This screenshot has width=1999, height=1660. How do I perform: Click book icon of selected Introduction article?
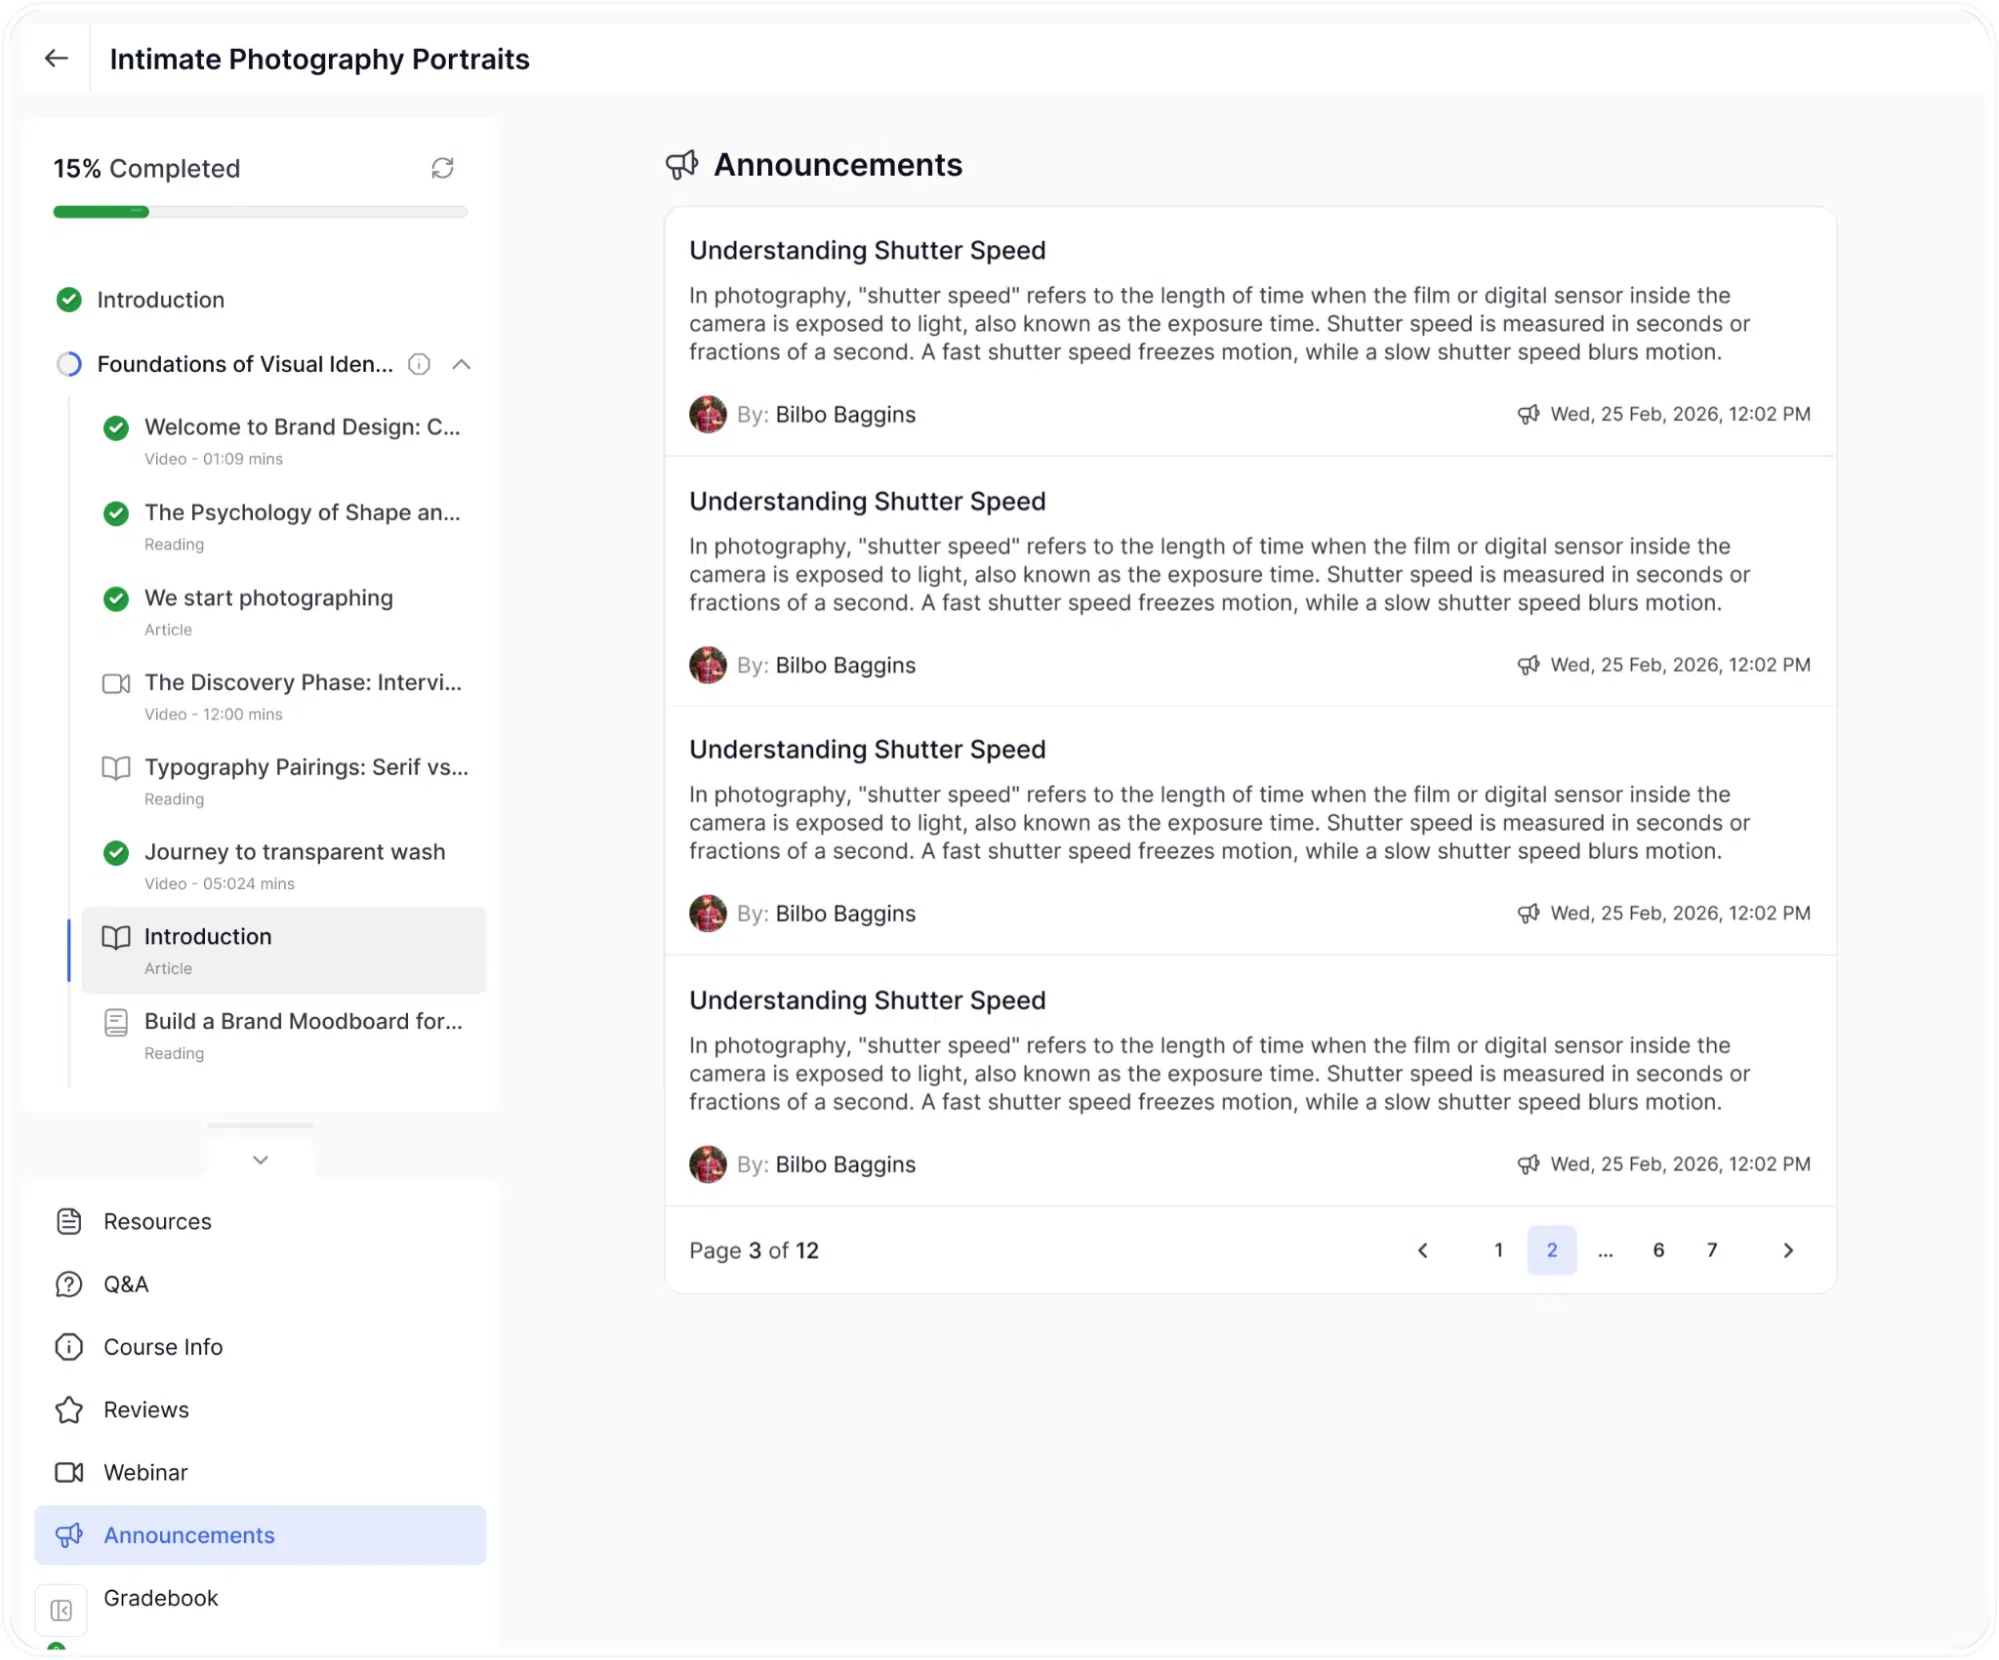tap(116, 937)
